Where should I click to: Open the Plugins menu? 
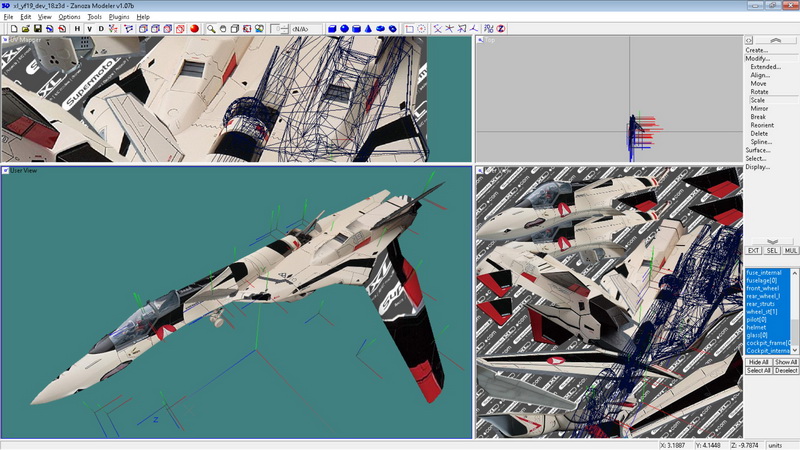point(119,17)
